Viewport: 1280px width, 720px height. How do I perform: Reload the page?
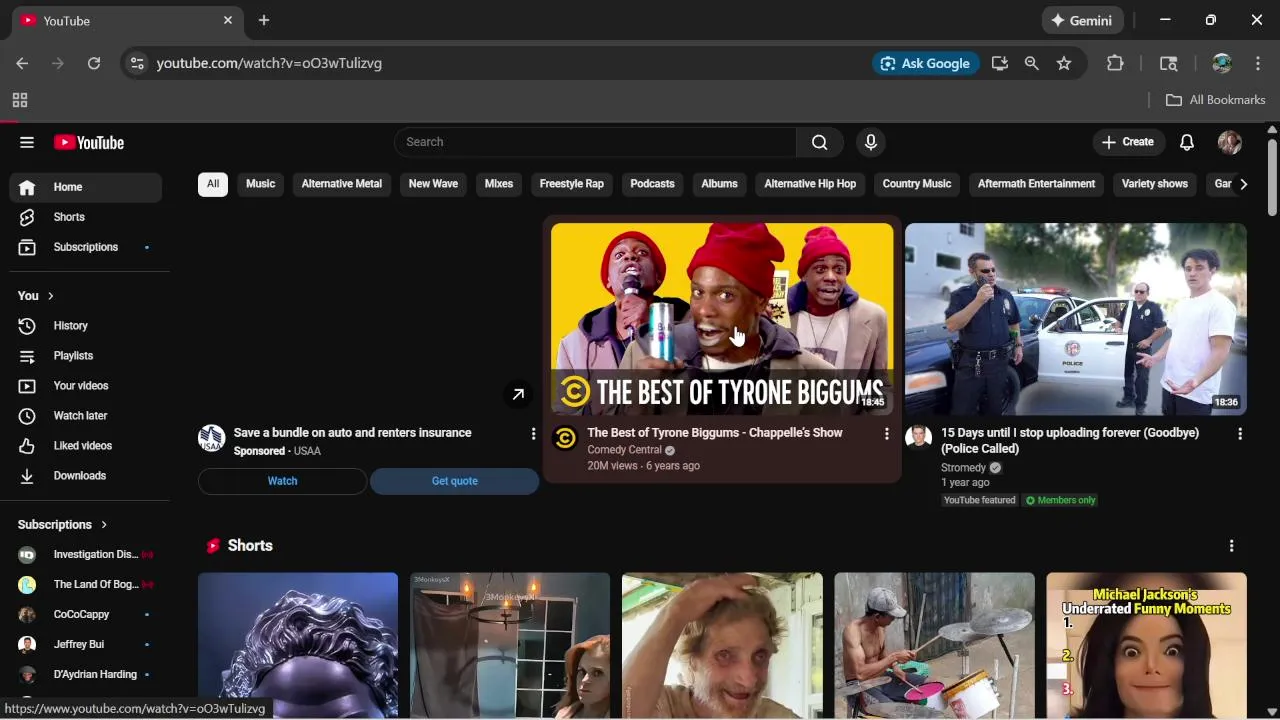point(94,63)
